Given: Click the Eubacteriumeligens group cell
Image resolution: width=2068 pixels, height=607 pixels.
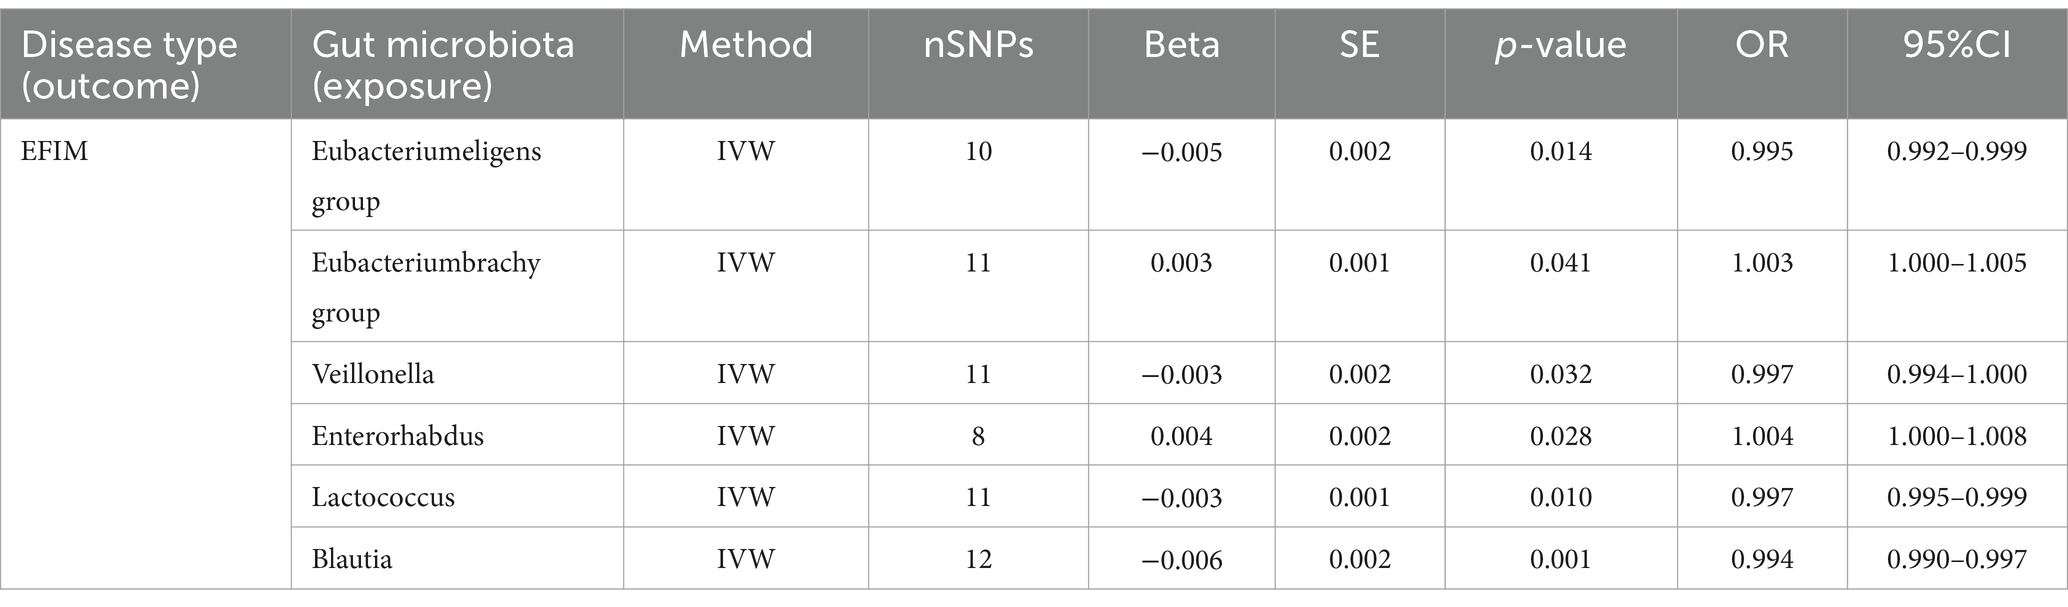Looking at the screenshot, I should click(426, 176).
